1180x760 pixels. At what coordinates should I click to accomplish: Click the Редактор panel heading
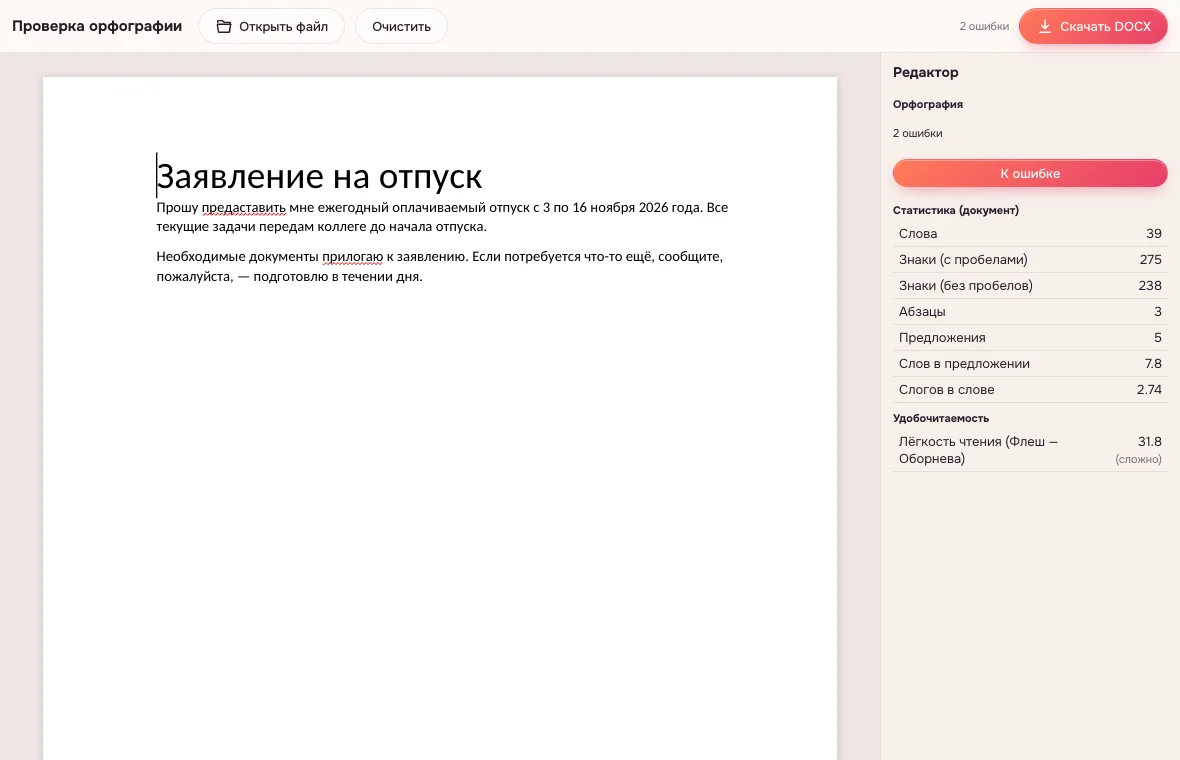point(926,72)
